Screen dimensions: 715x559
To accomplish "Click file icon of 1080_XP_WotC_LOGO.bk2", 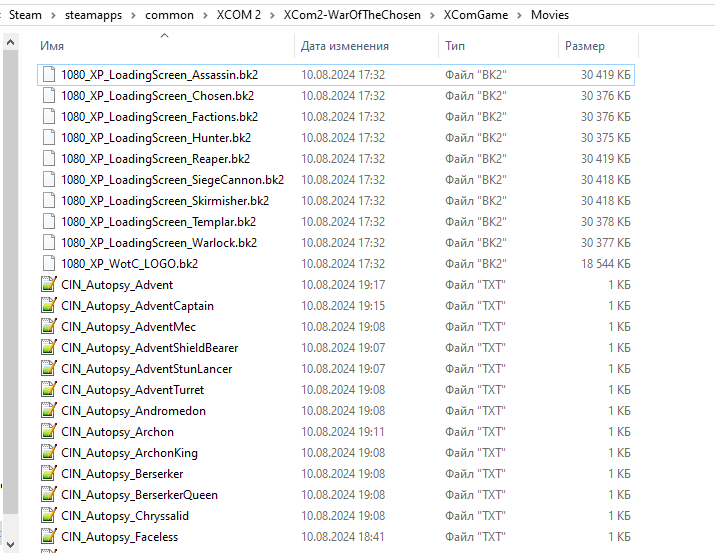I will pyautogui.click(x=49, y=263).
